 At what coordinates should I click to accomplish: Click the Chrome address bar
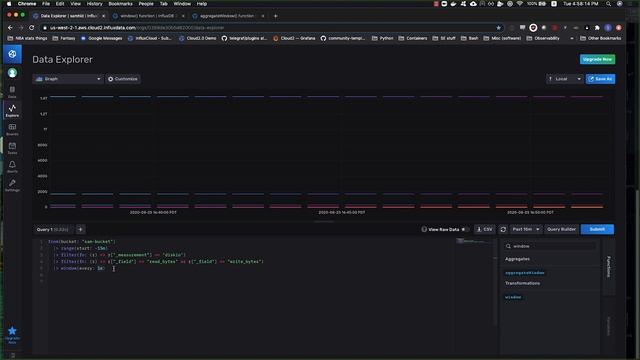[269, 28]
